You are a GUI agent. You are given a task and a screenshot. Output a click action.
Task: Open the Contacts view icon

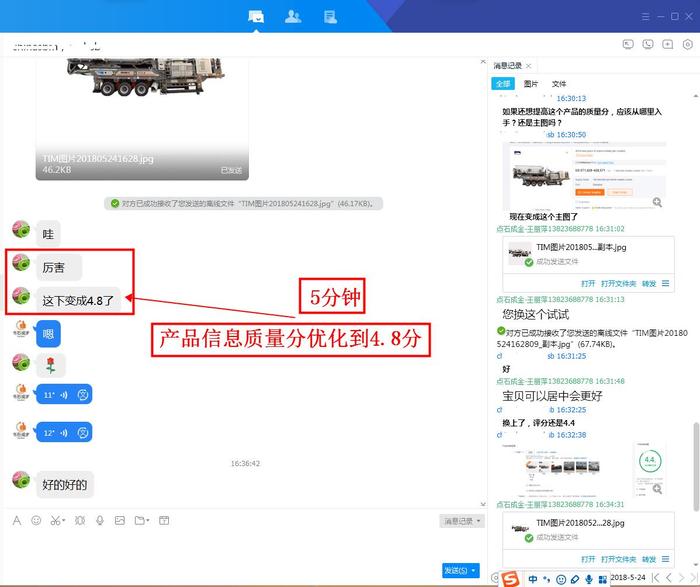coord(293,17)
